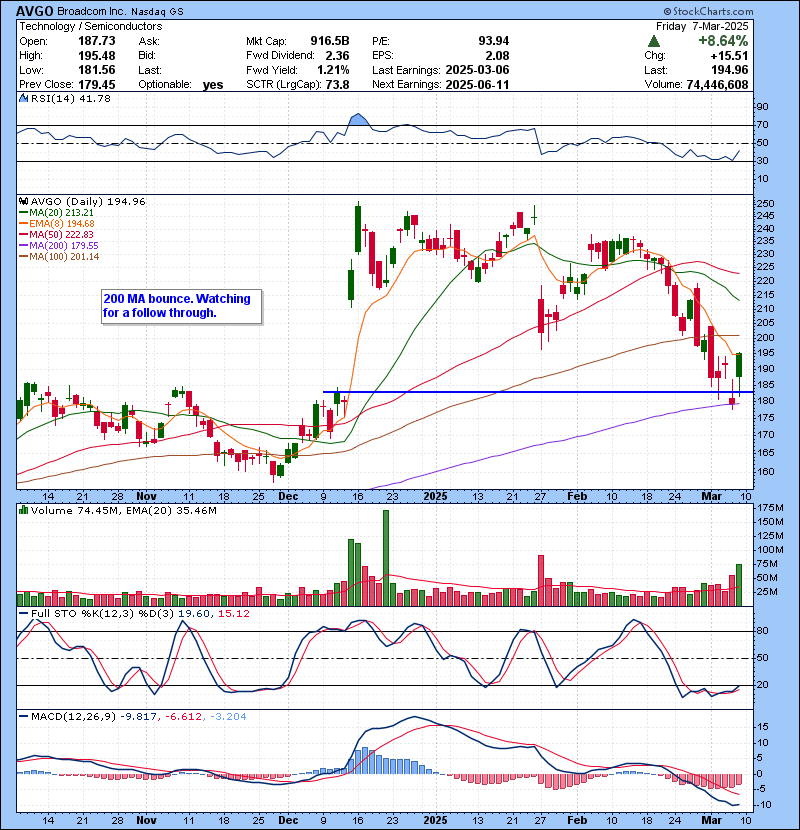Click the 160 price axis label
This screenshot has height=830, width=800.
click(x=766, y=471)
